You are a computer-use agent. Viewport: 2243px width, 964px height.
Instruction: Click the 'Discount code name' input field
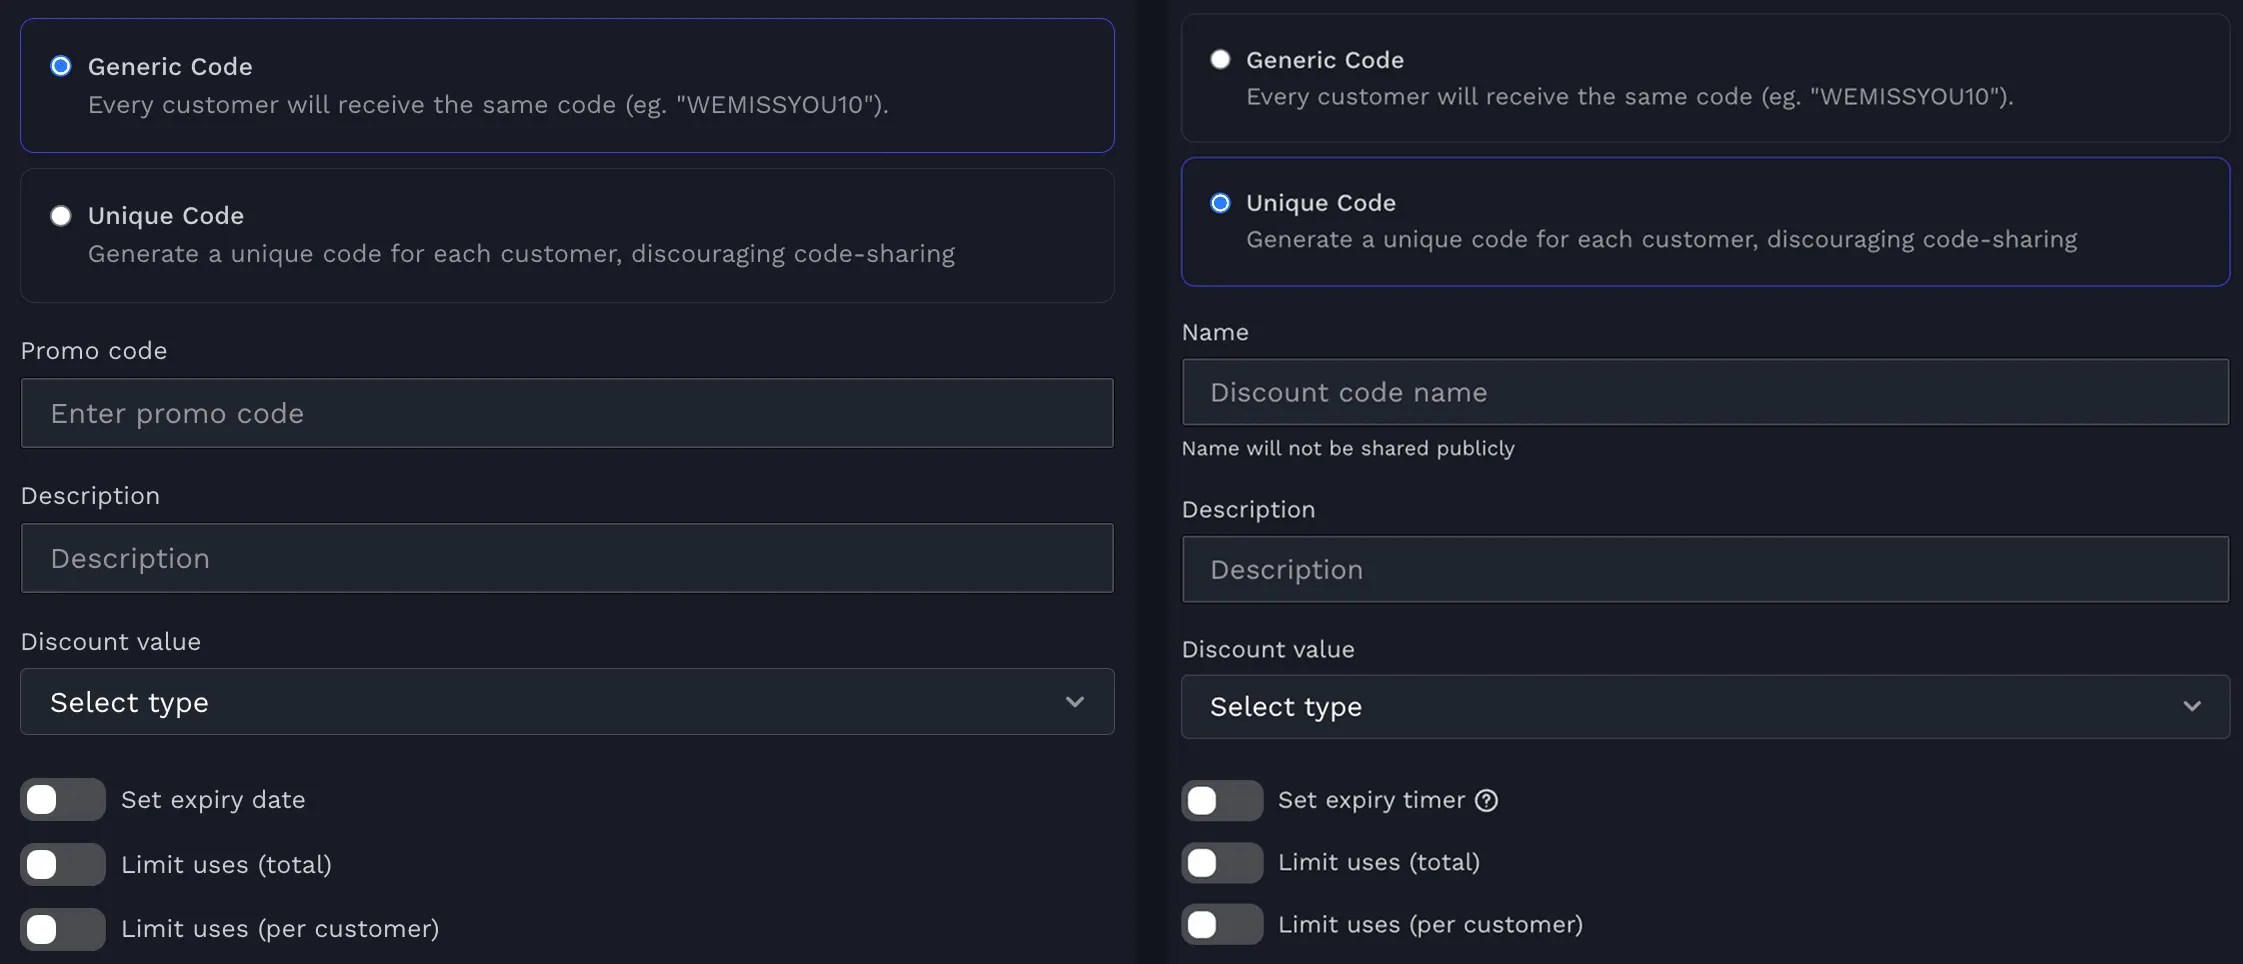(x=1705, y=392)
